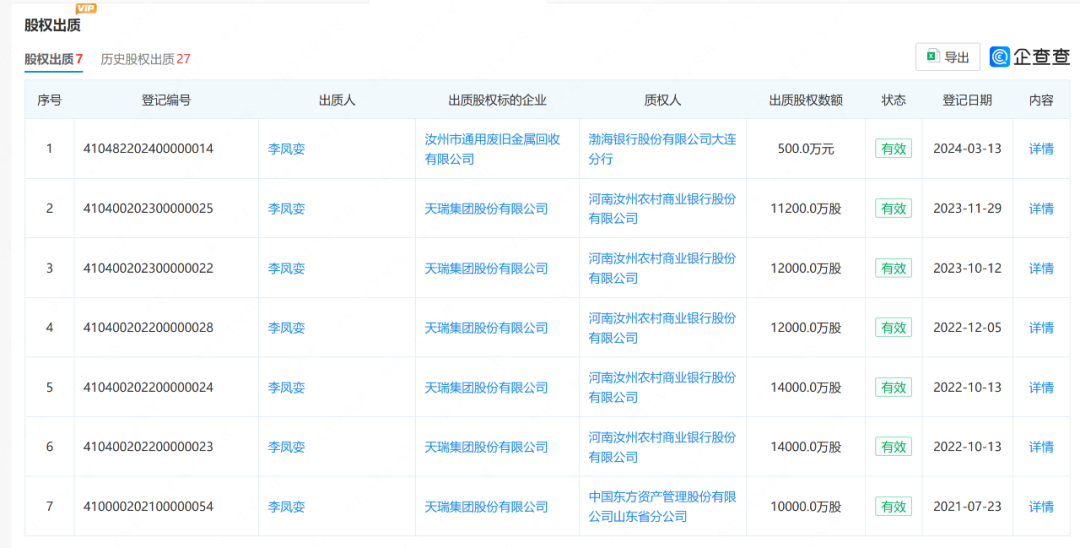The height and width of the screenshot is (548, 1080).
Task: Open 详情 for registration 410400202200000023
Action: click(x=1041, y=447)
